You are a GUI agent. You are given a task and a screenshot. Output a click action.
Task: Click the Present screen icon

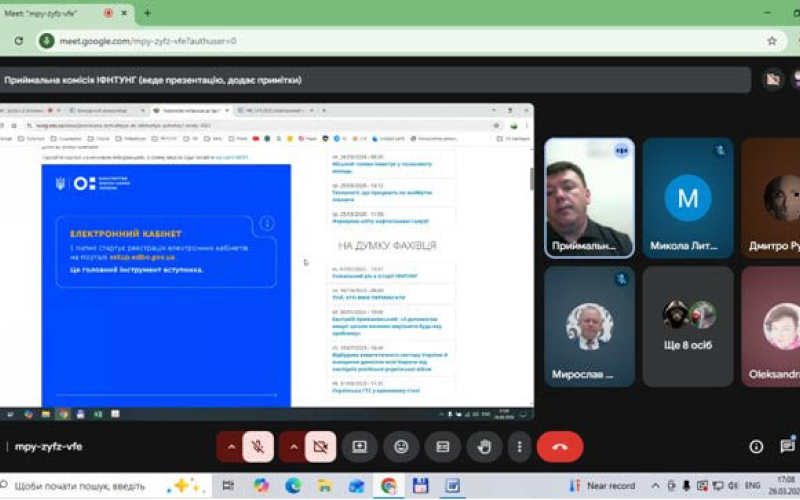359,447
